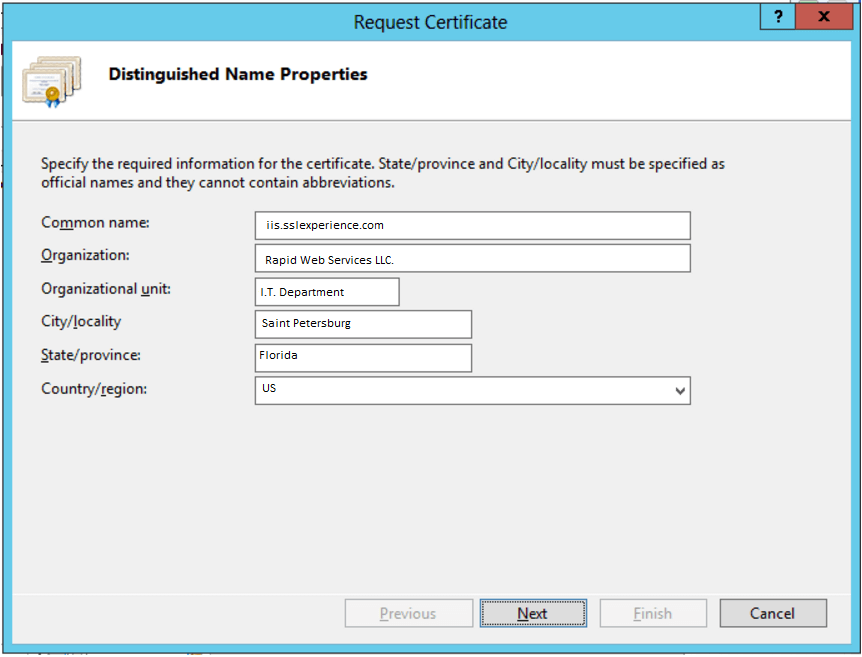The height and width of the screenshot is (657, 862).
Task: Click the Organization label text
Action: [x=86, y=256]
